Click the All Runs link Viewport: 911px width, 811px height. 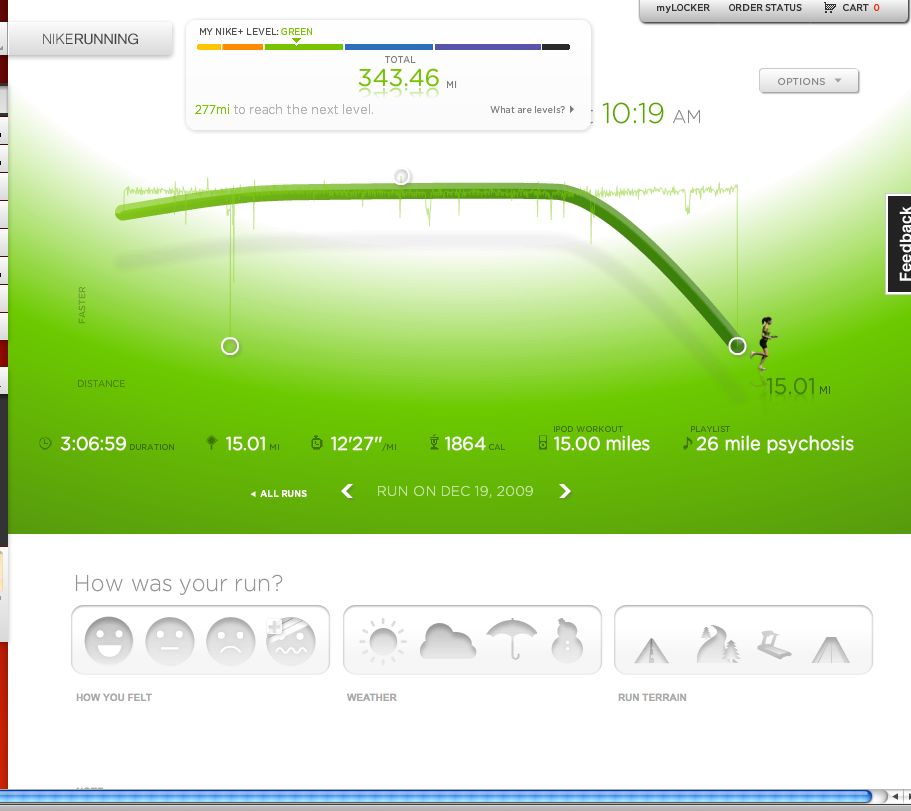pos(279,494)
